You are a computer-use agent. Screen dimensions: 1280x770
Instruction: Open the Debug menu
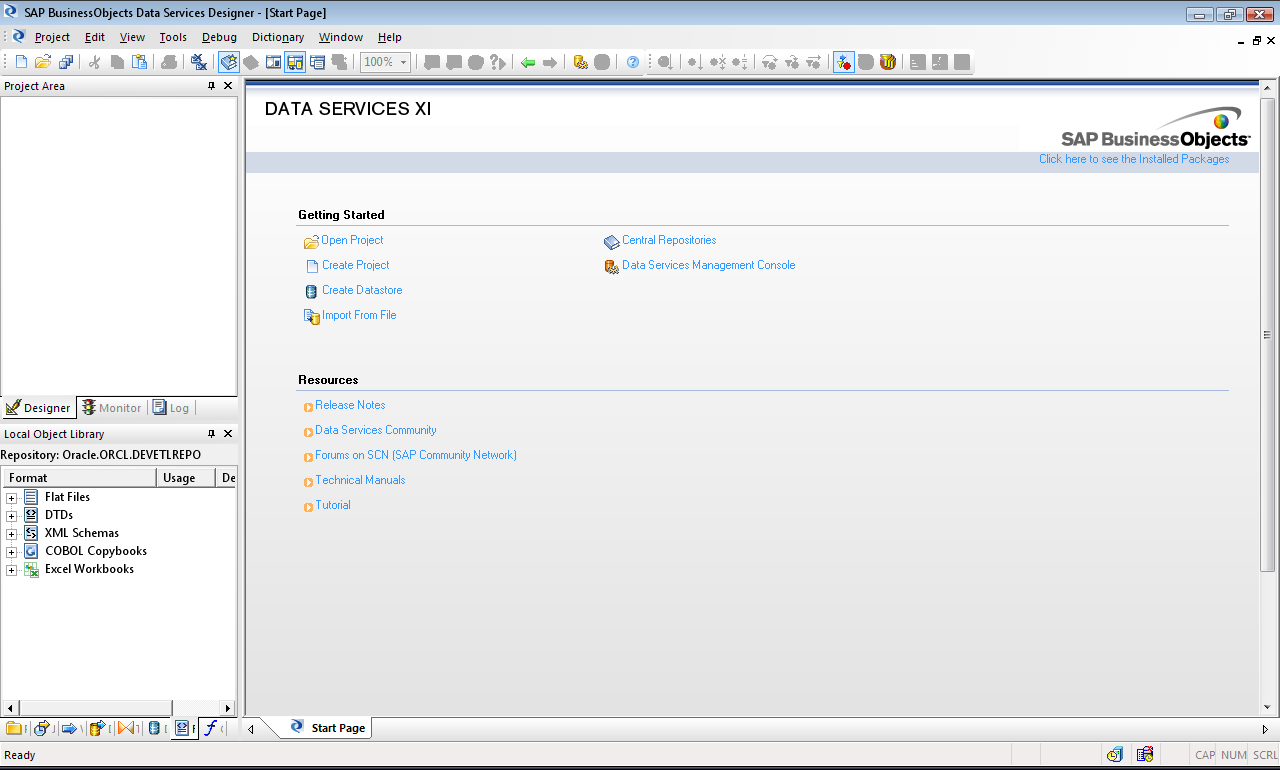[219, 37]
